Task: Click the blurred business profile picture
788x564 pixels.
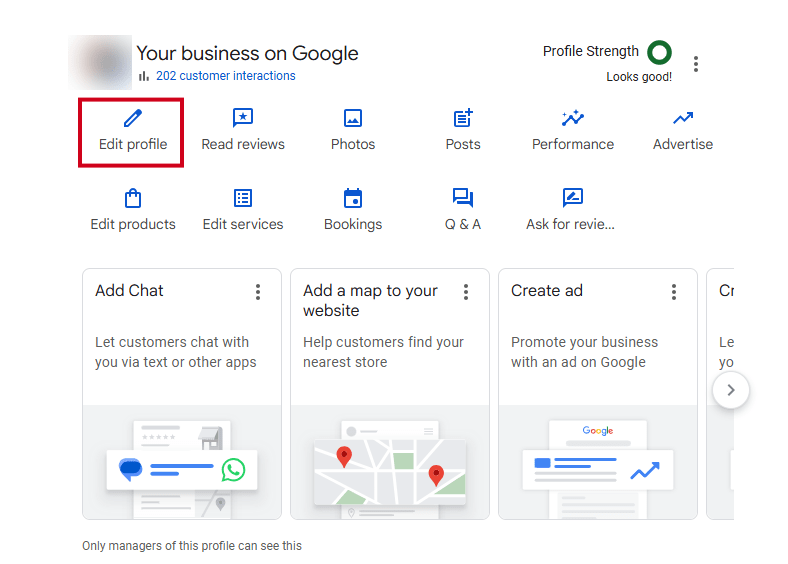Action: pos(100,62)
